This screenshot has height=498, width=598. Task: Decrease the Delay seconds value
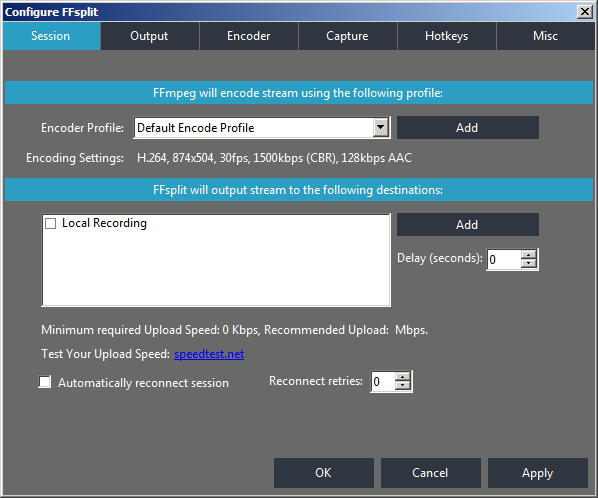pyautogui.click(x=529, y=263)
